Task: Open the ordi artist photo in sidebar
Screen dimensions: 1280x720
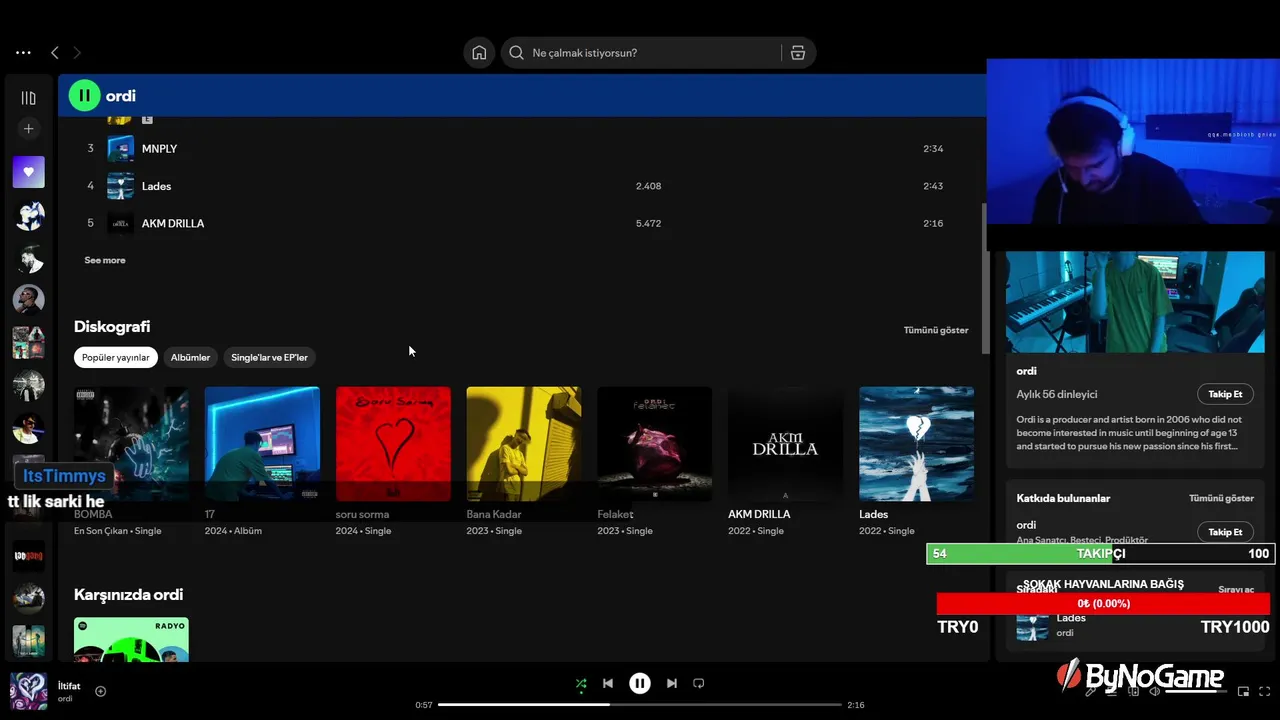Action: coord(1135,301)
